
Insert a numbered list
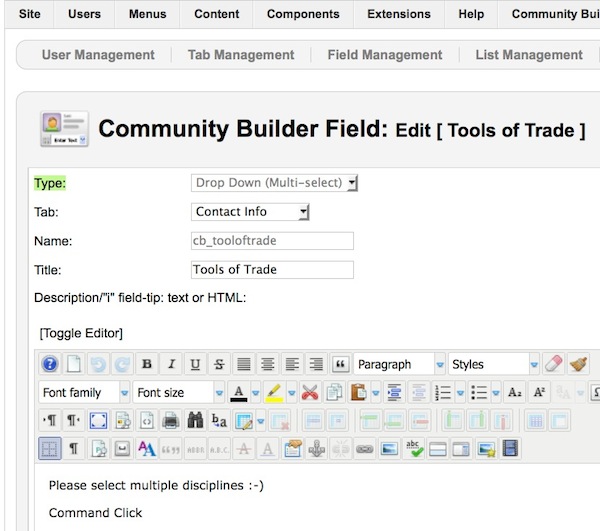443,393
